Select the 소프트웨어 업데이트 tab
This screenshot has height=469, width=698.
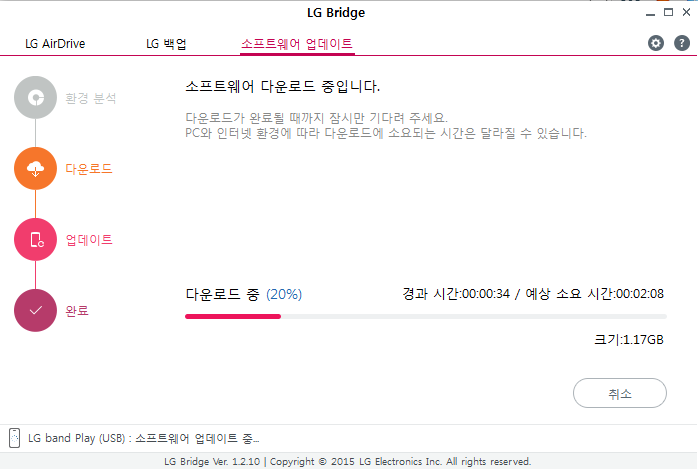tap(297, 44)
